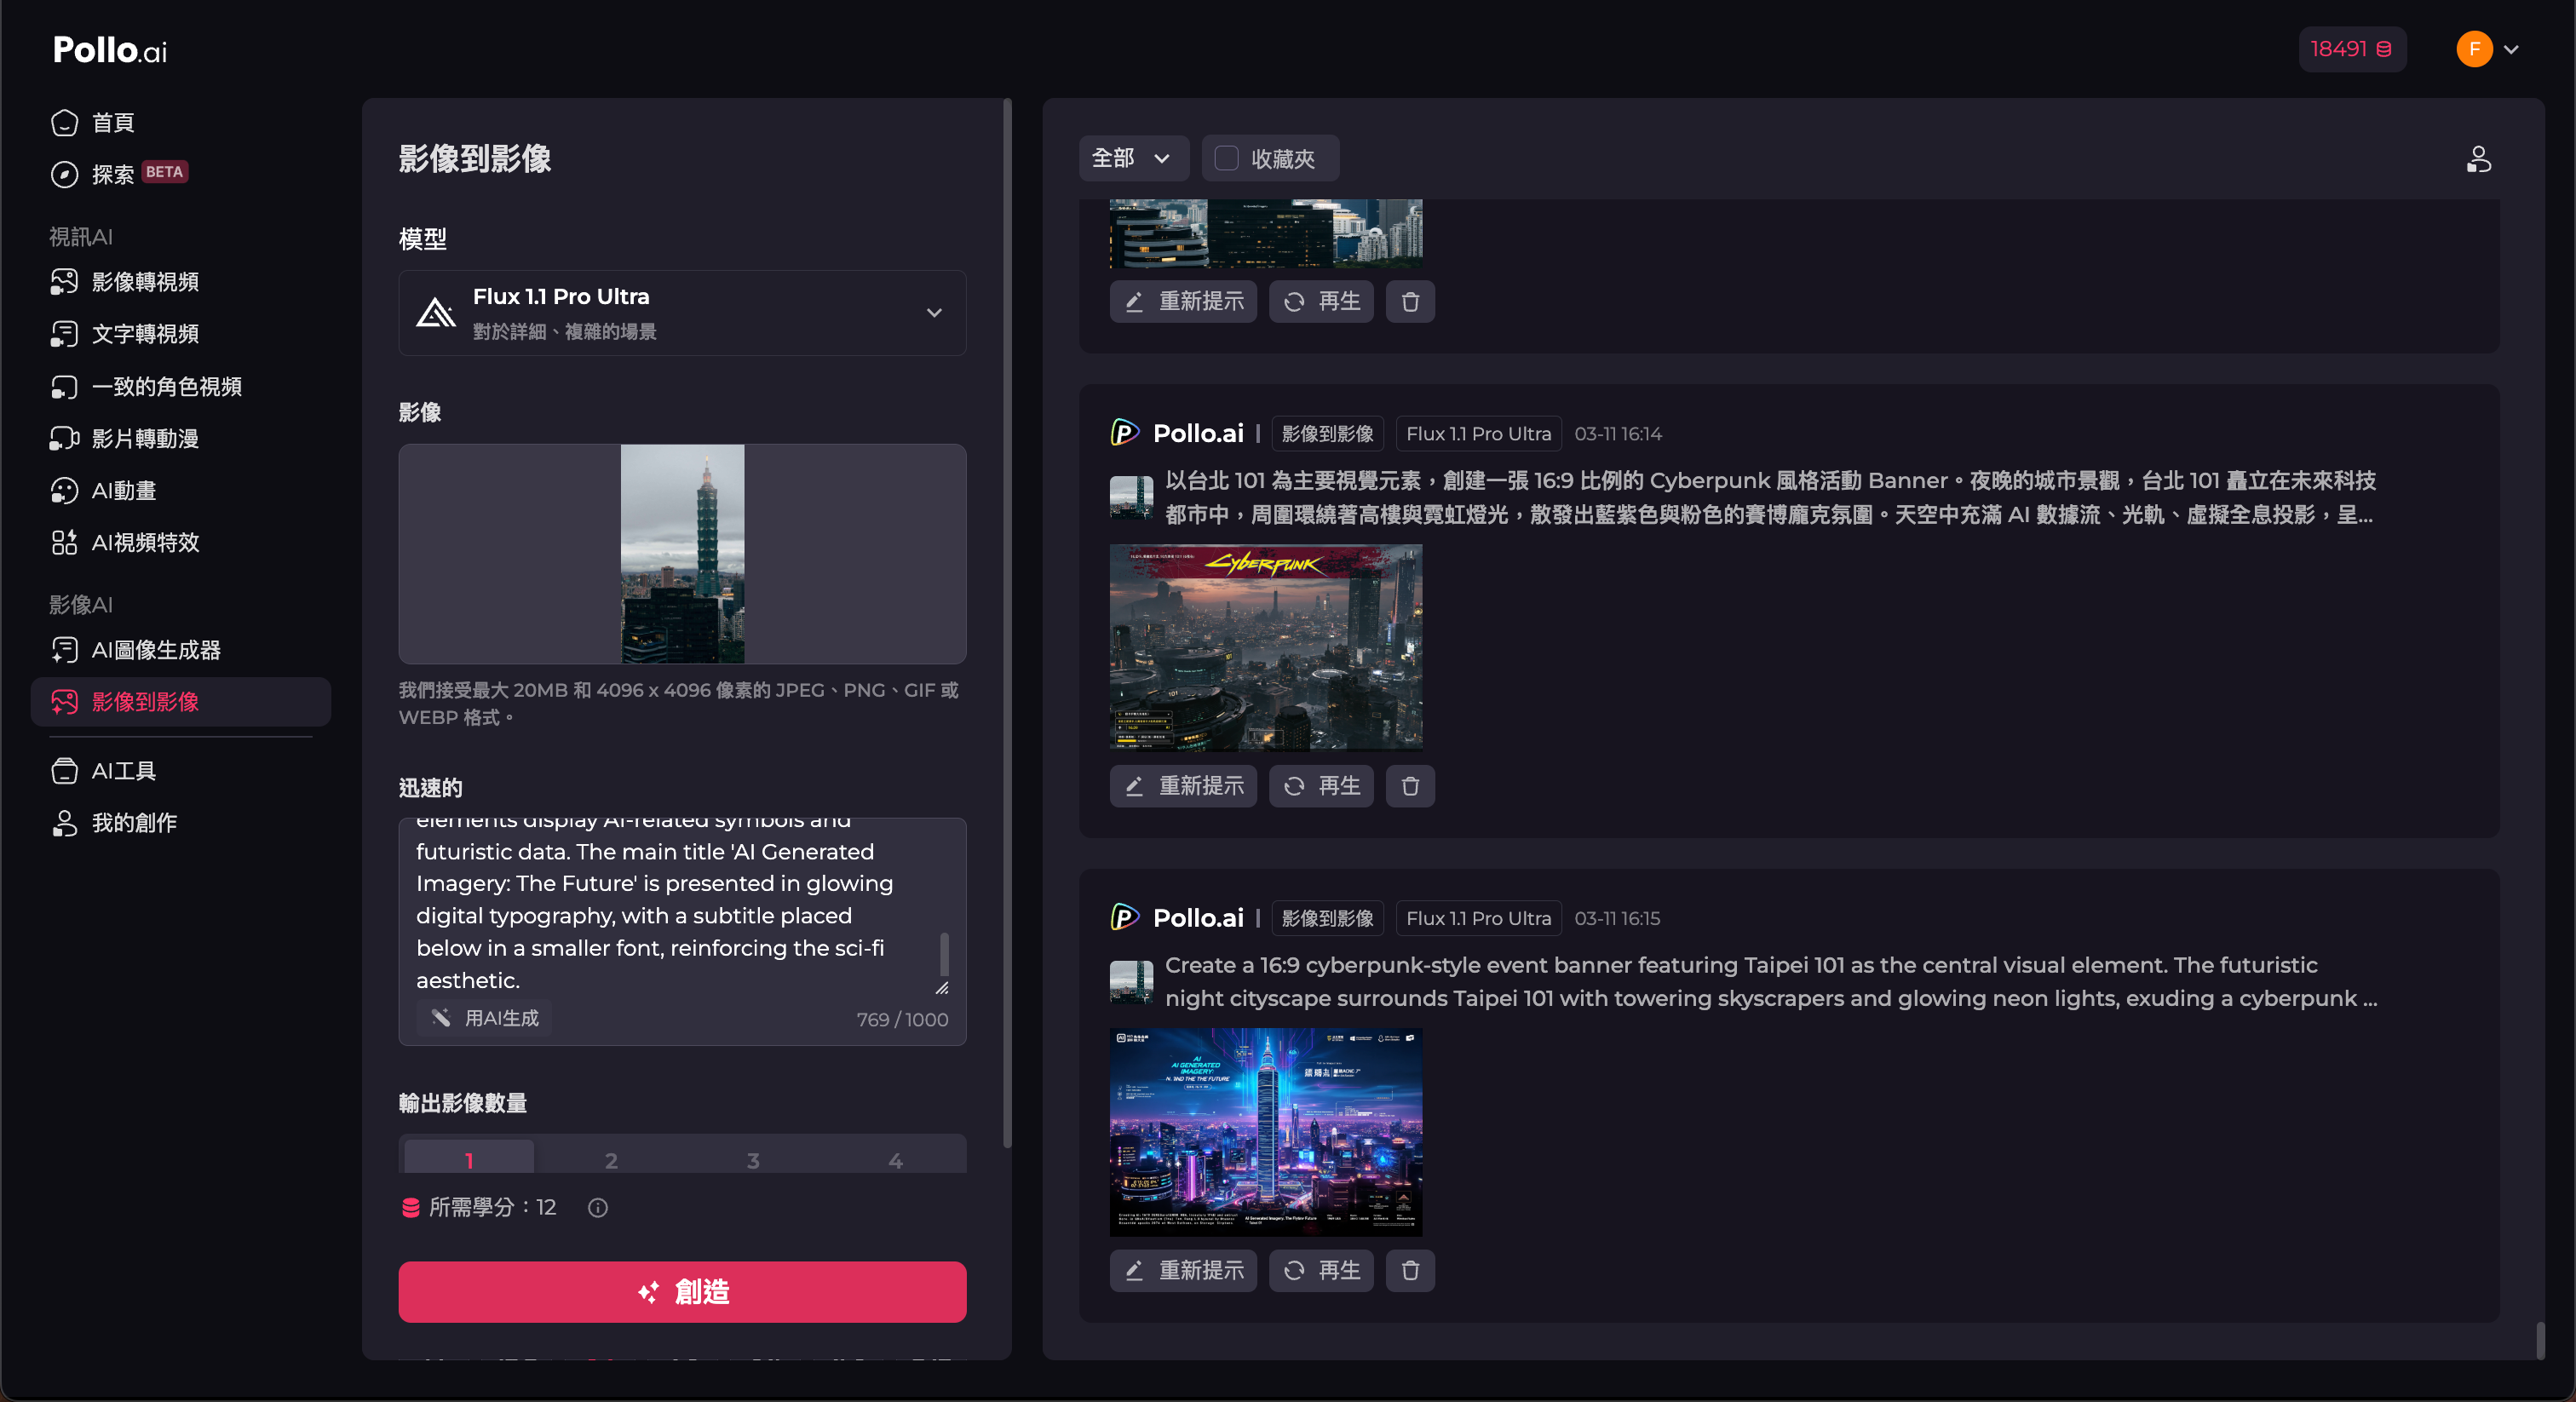Click the 用AI生成 magic wand button
2576x1402 pixels.
(x=485, y=1018)
